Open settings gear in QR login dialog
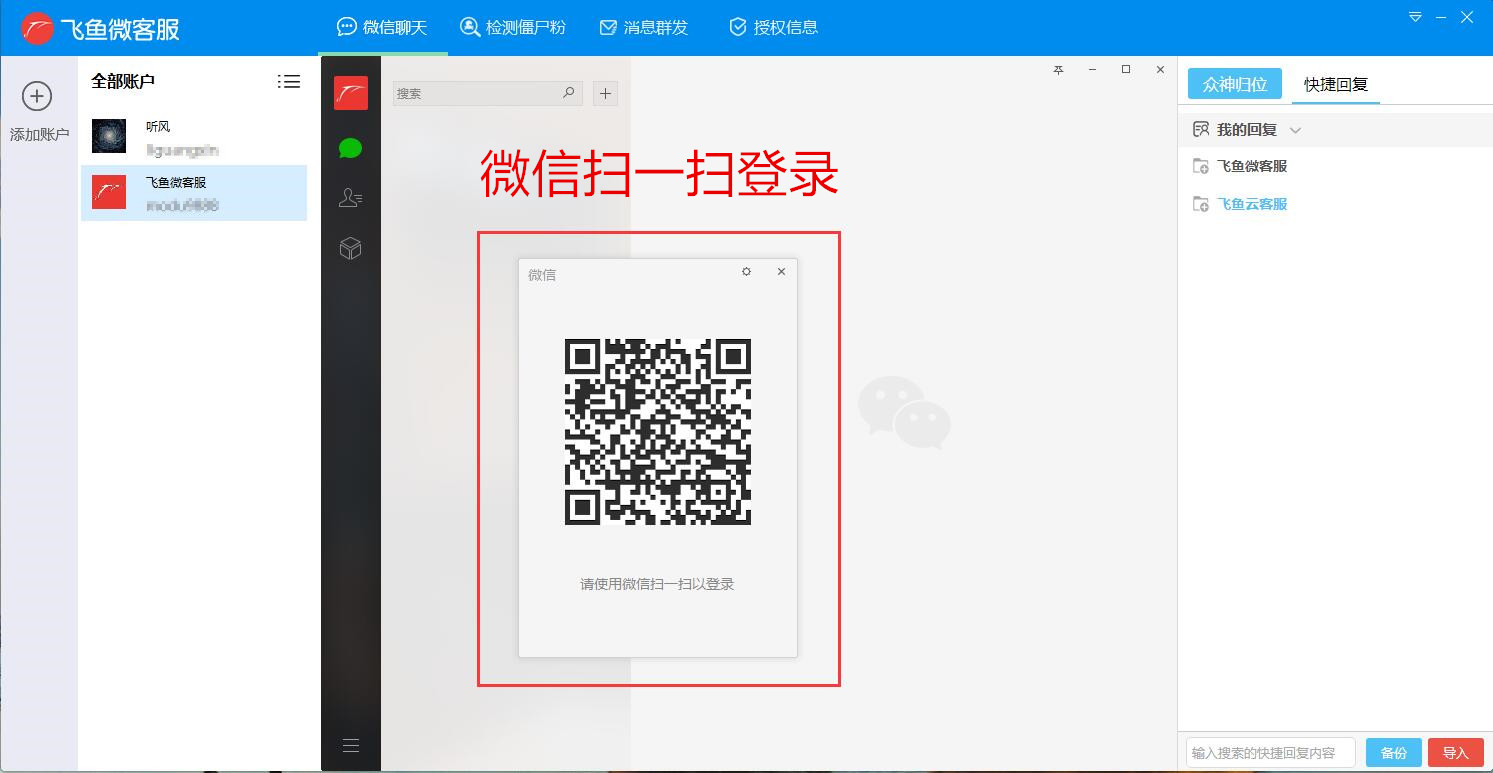The width and height of the screenshot is (1493, 773). pyautogui.click(x=746, y=272)
